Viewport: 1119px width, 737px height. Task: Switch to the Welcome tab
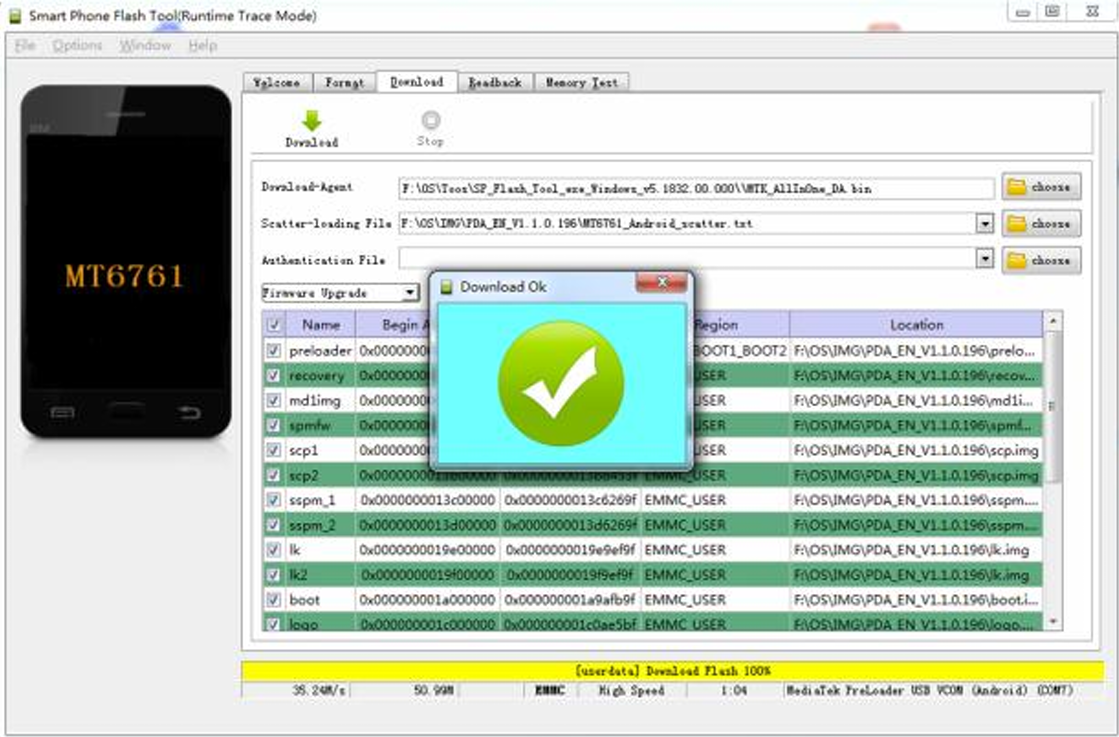point(277,83)
